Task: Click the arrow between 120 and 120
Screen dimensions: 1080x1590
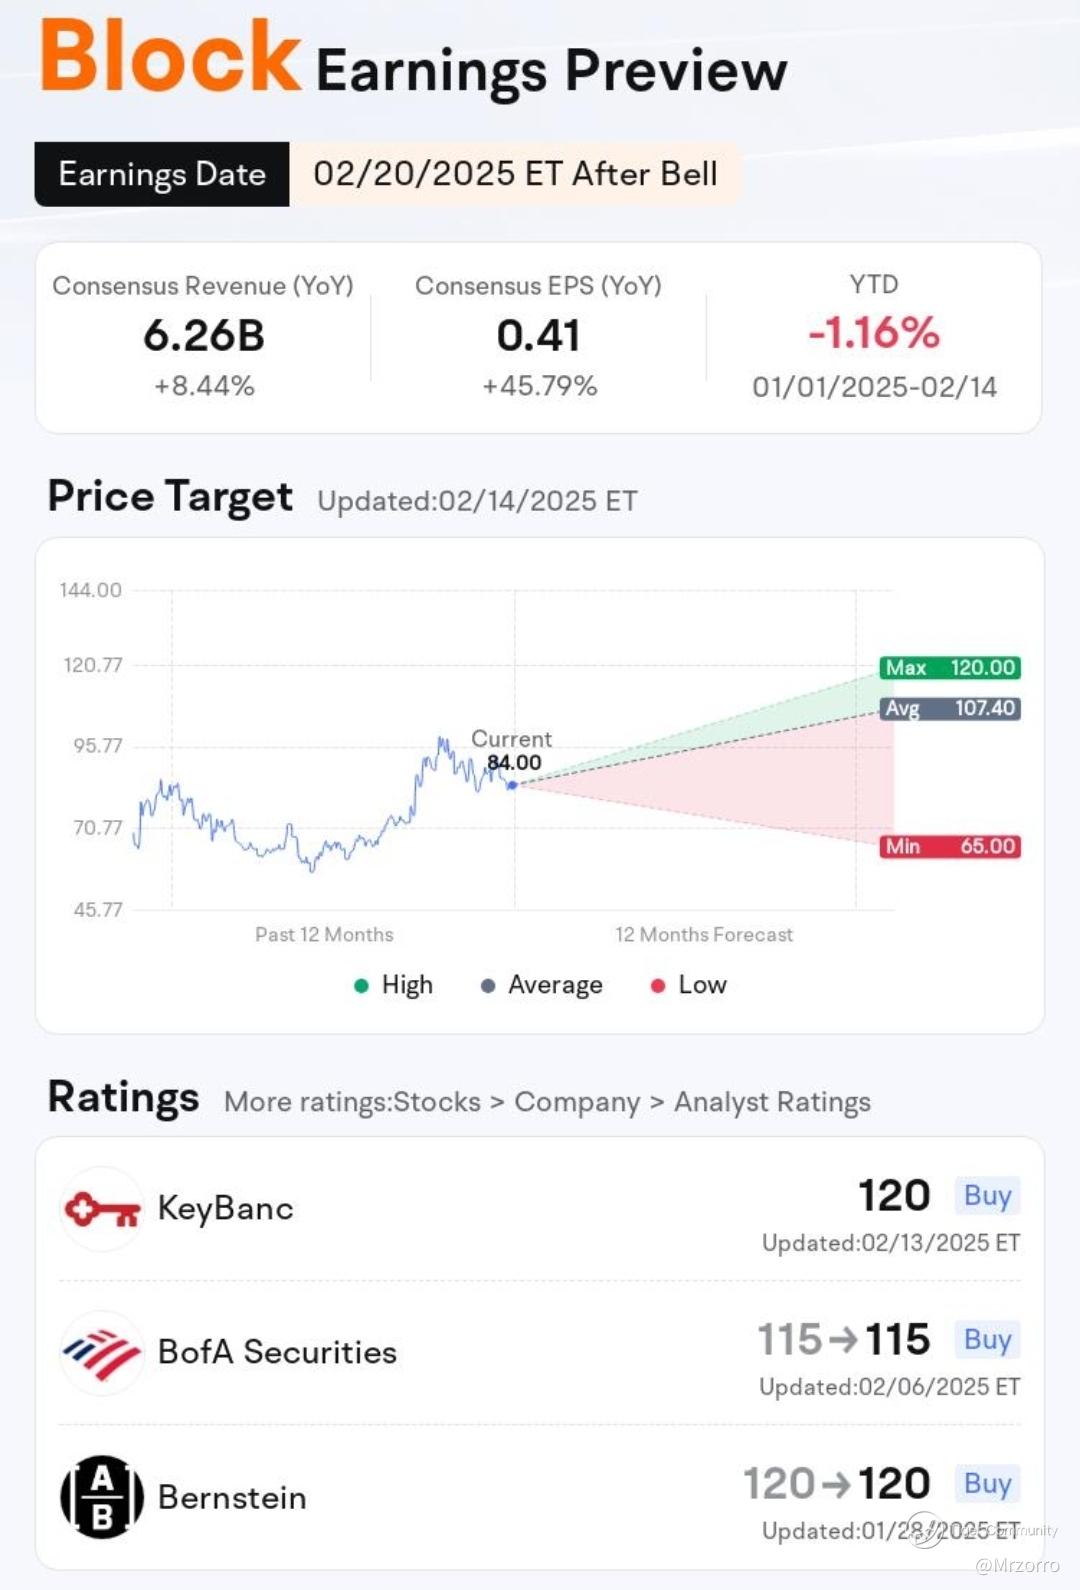Action: point(836,1484)
